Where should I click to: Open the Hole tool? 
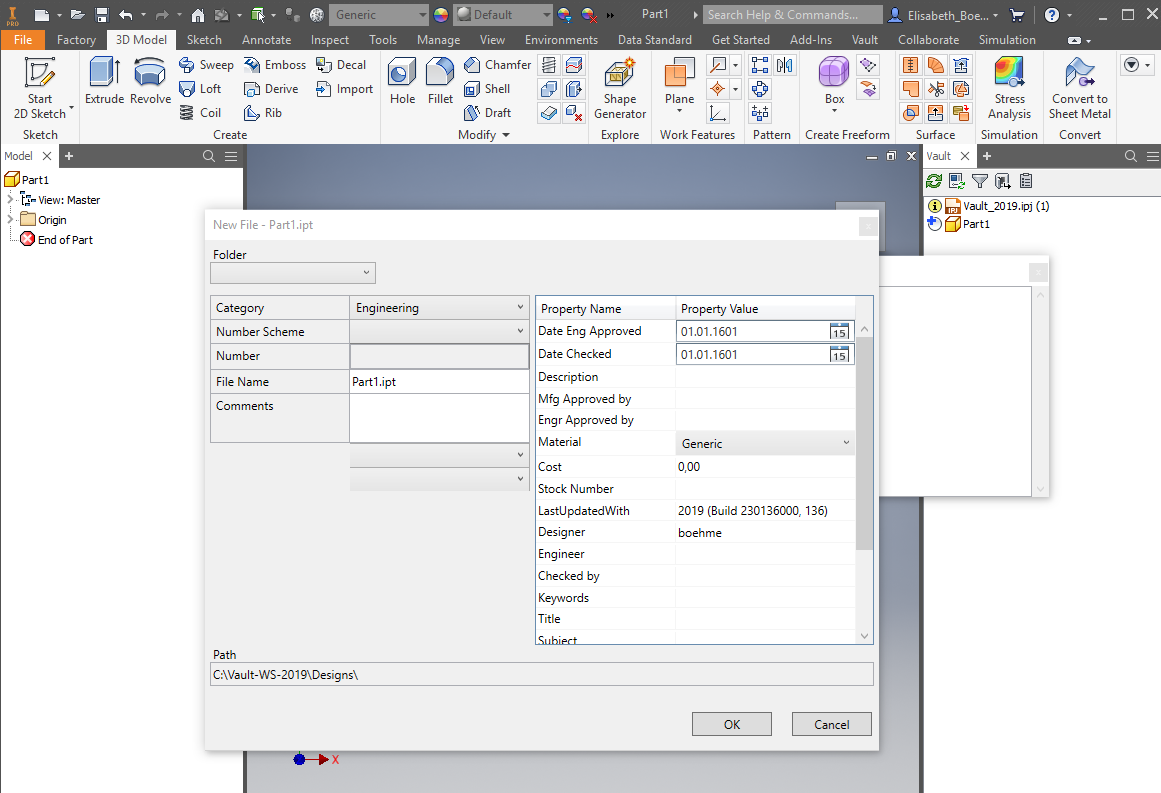pos(402,86)
